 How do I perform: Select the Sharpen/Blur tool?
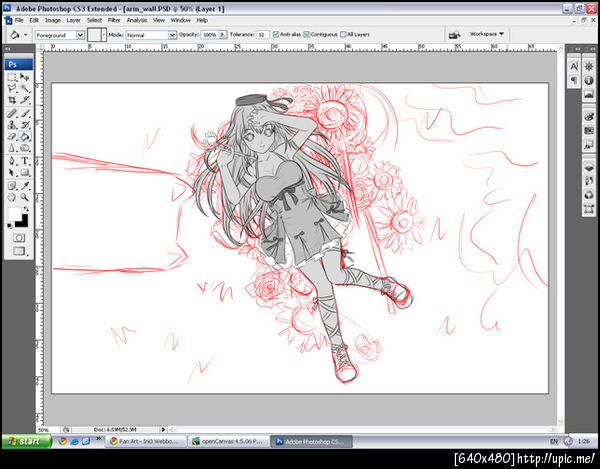[x=12, y=148]
